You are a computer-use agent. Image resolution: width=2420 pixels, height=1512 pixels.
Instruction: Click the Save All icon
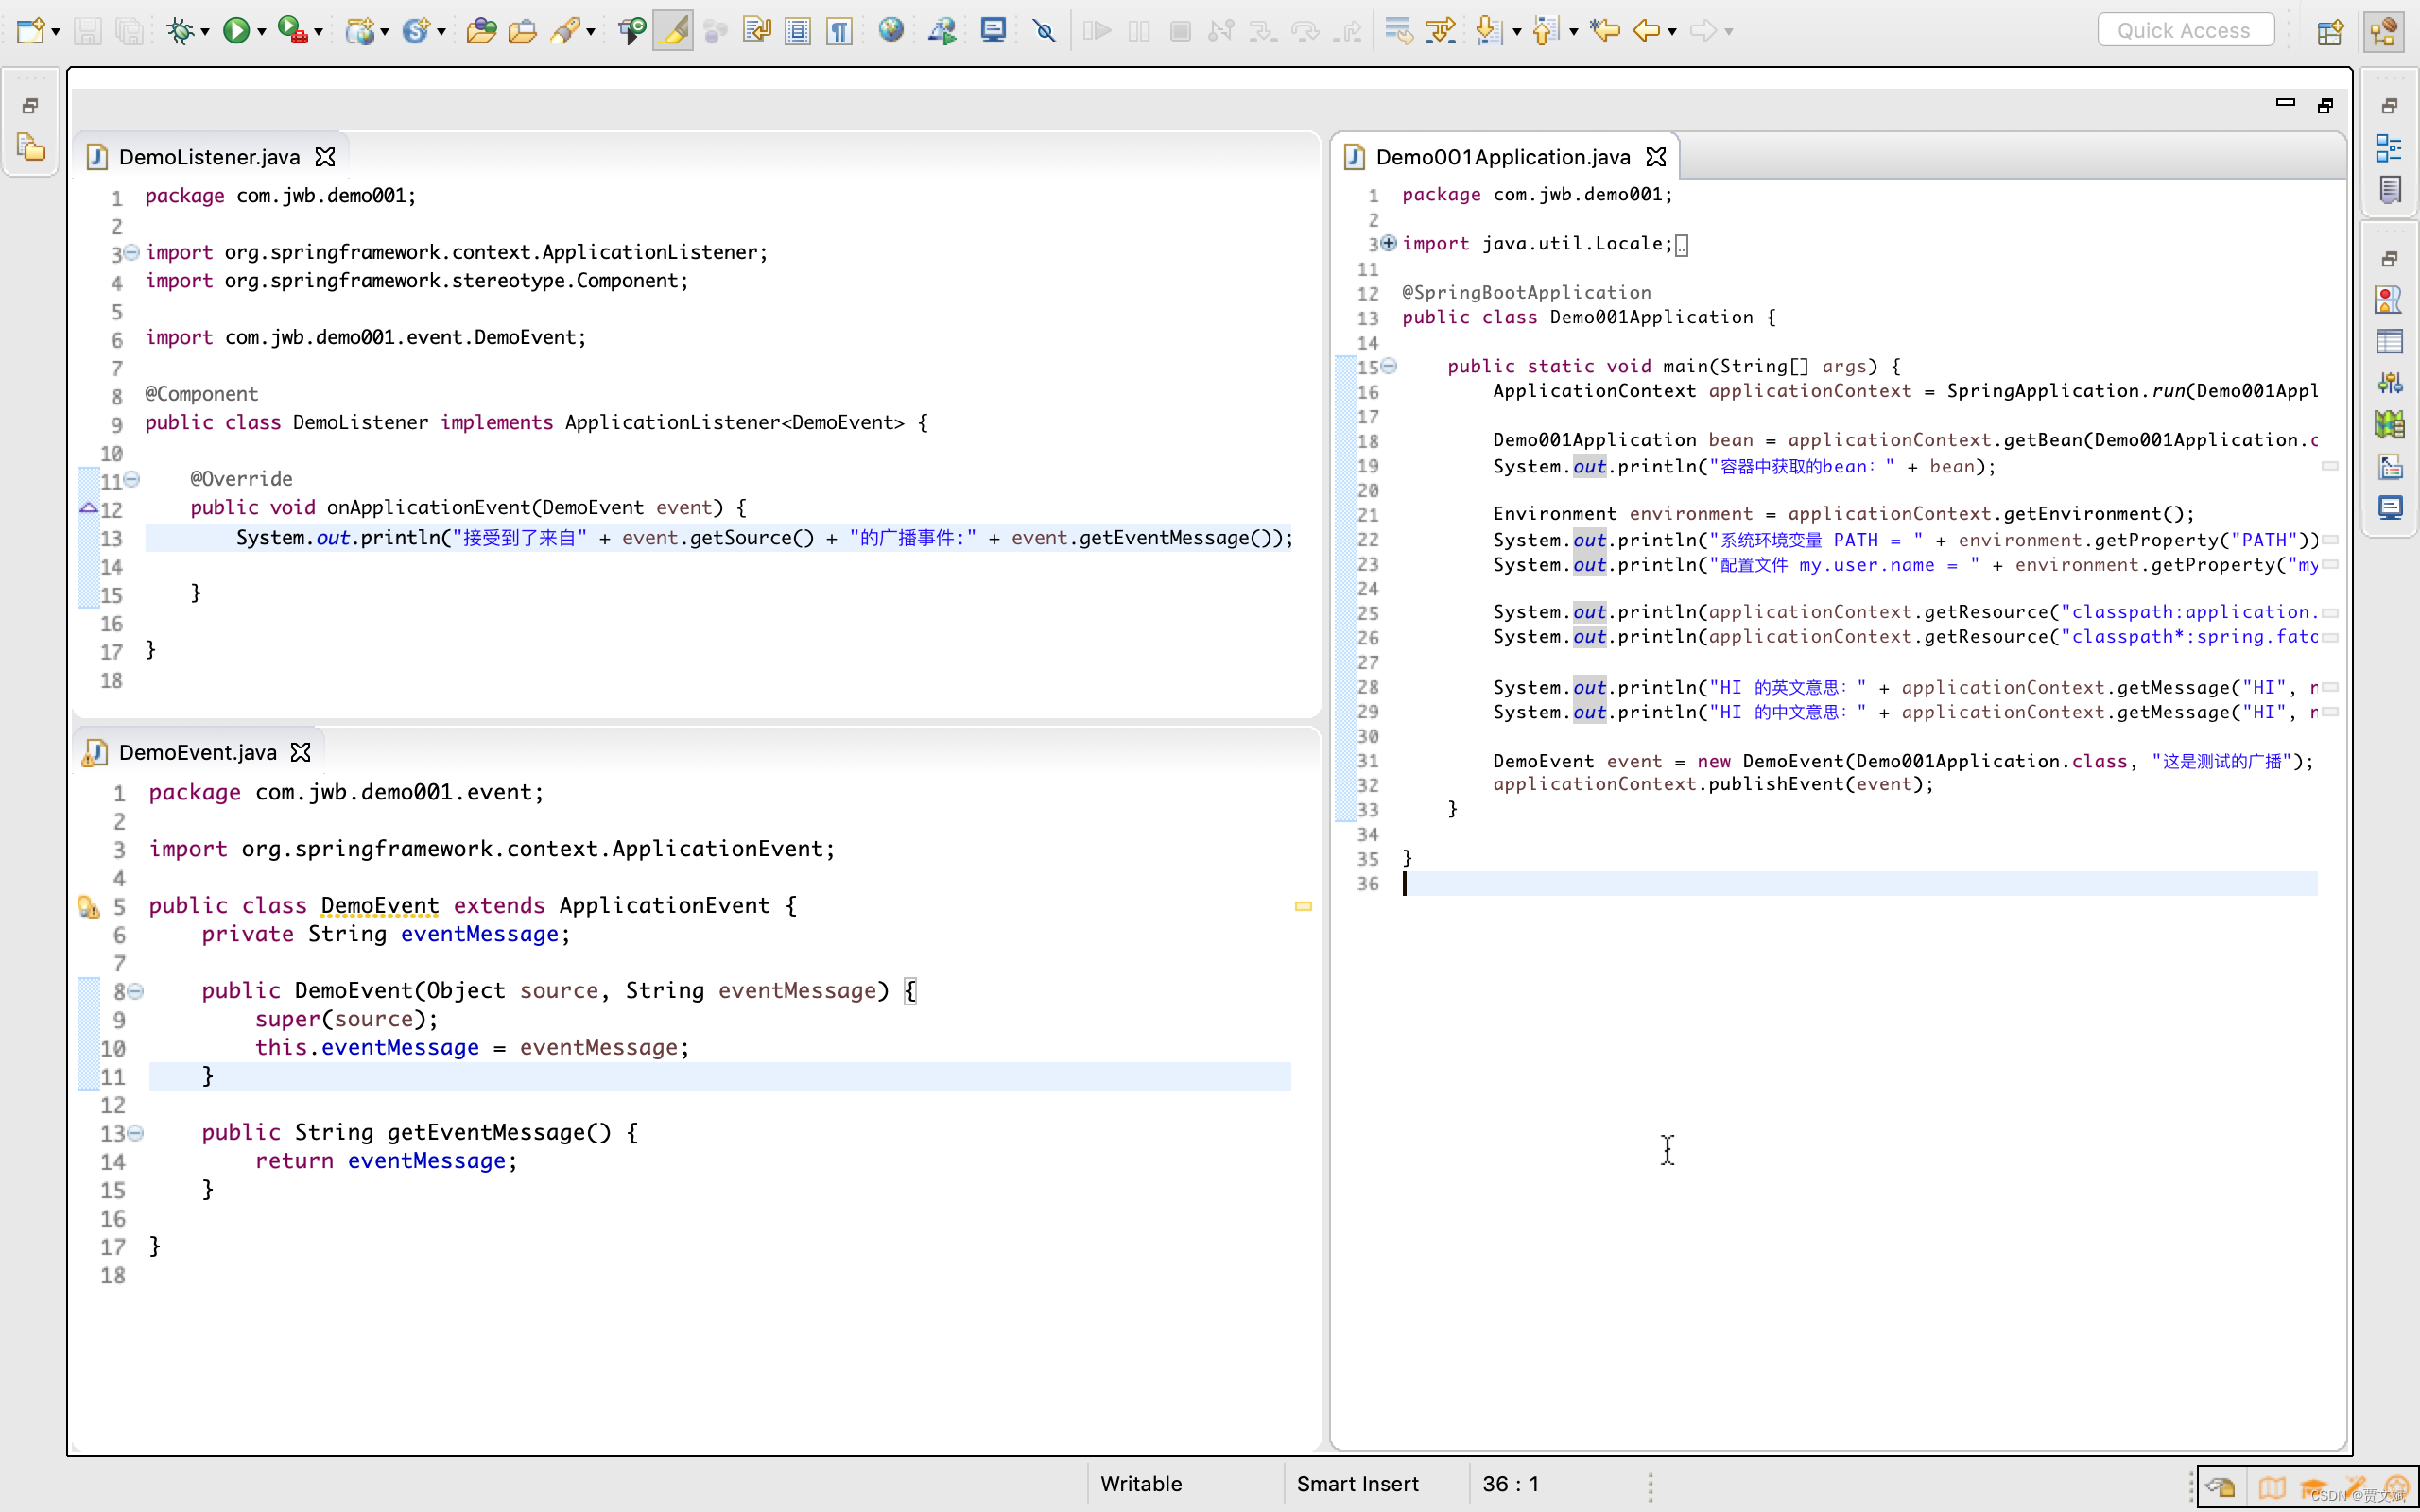(x=129, y=31)
